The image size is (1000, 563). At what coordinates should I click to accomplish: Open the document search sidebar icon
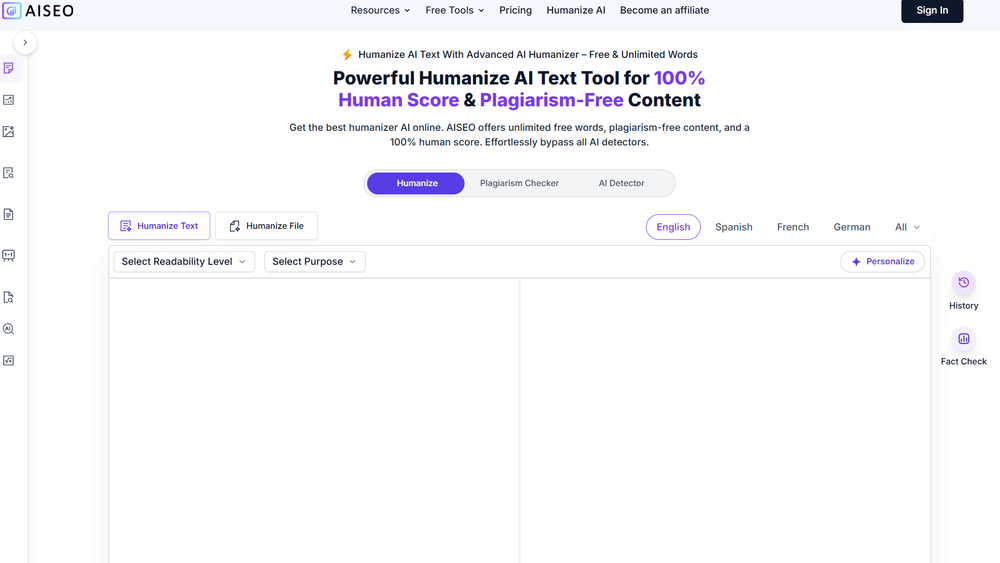9,173
